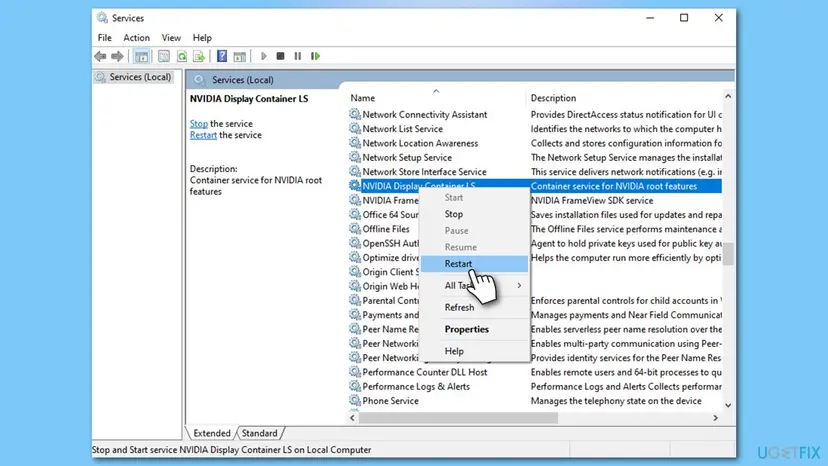Click the Restart Service toolbar icon
This screenshot has width=828, height=466.
(x=315, y=56)
